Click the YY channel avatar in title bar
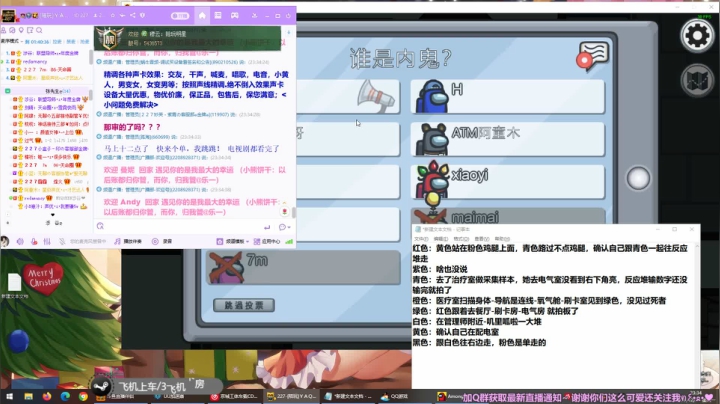The height and width of the screenshot is (404, 720). 9,16
